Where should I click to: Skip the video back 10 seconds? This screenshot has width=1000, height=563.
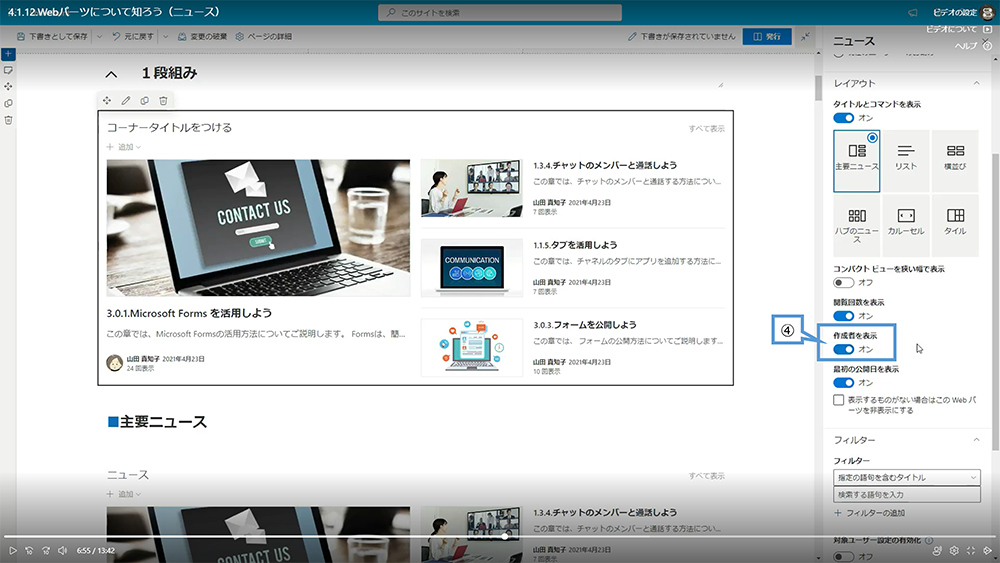coord(29,550)
